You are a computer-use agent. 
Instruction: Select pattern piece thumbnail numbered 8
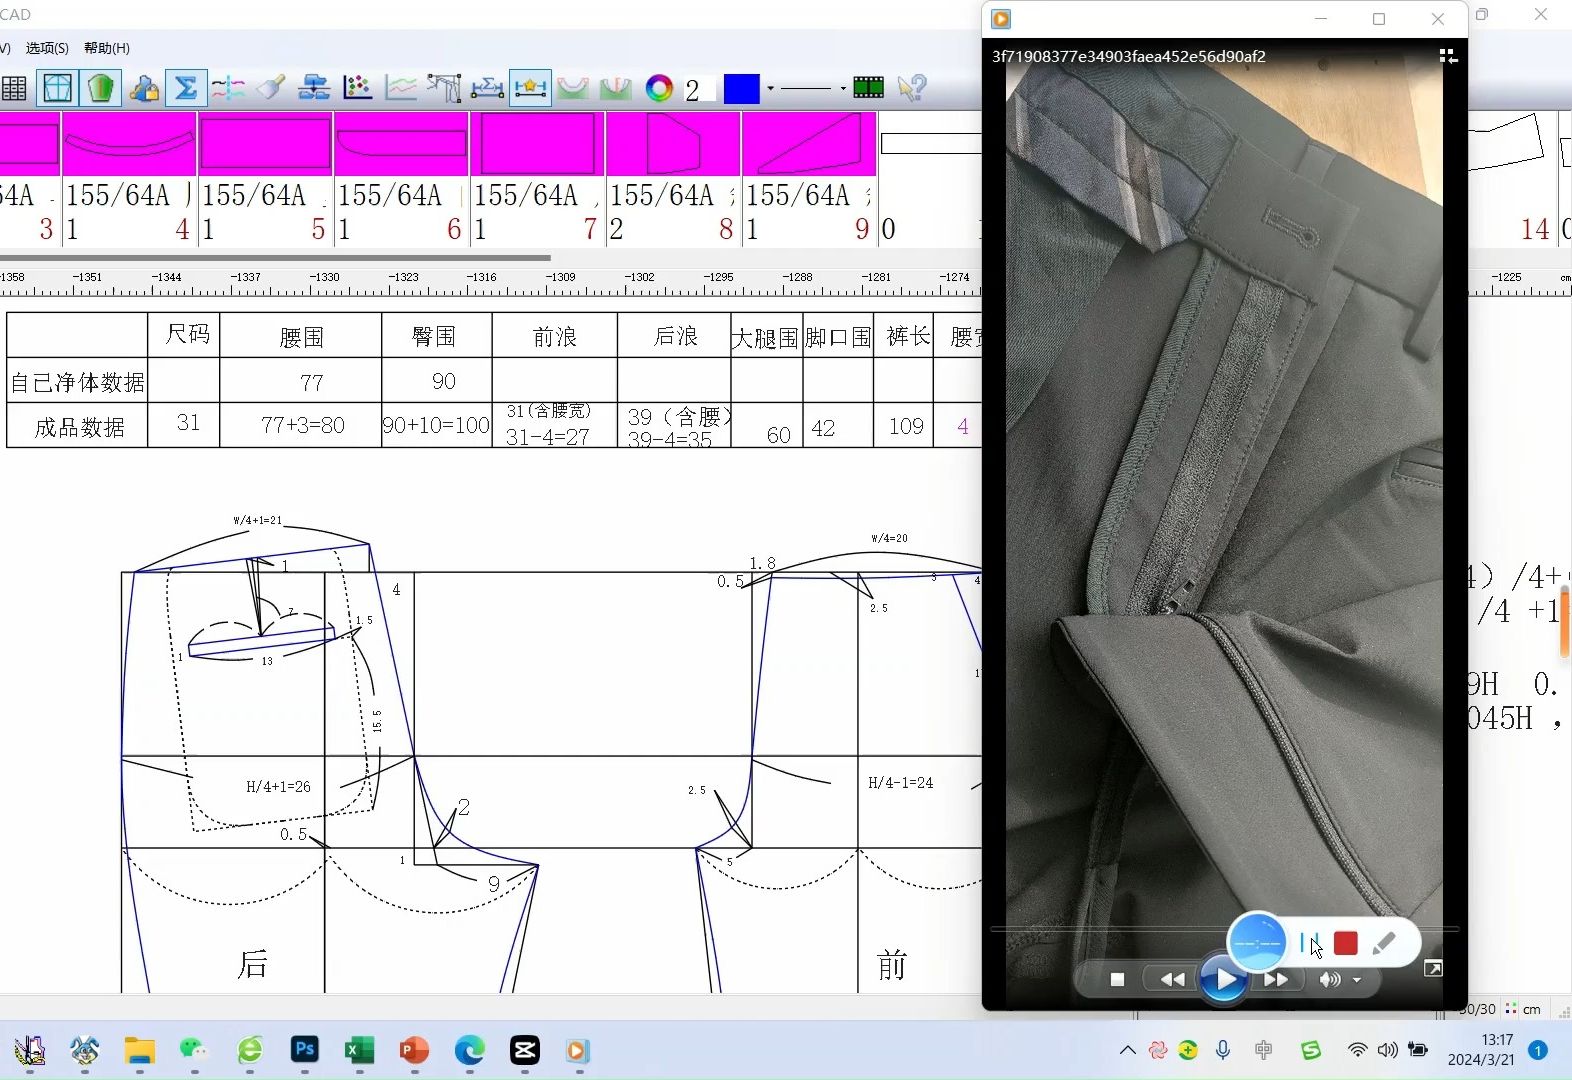pos(673,178)
